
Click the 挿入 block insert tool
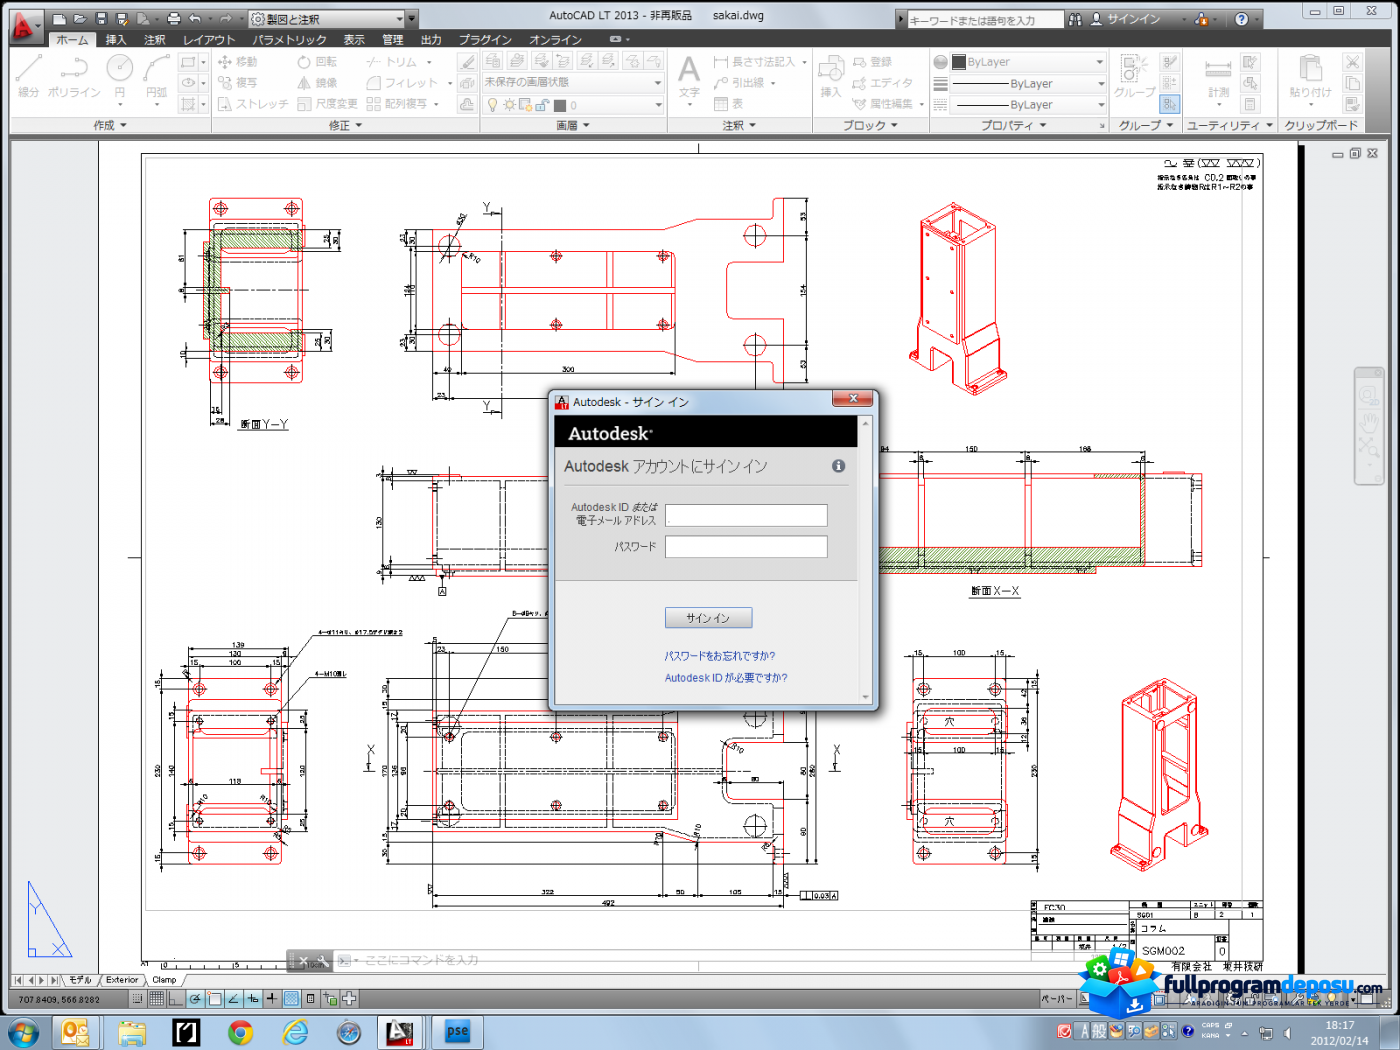831,78
